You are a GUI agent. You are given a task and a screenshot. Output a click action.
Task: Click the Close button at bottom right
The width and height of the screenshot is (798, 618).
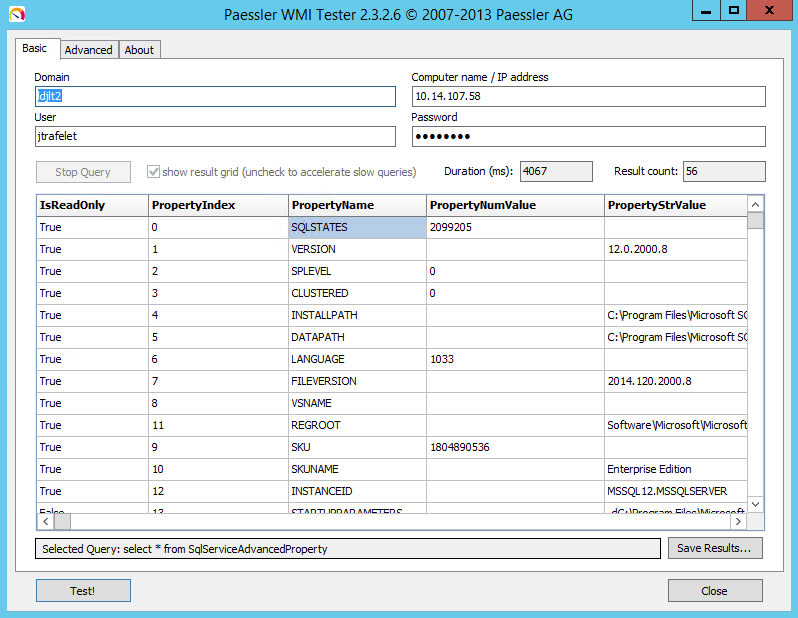point(714,591)
